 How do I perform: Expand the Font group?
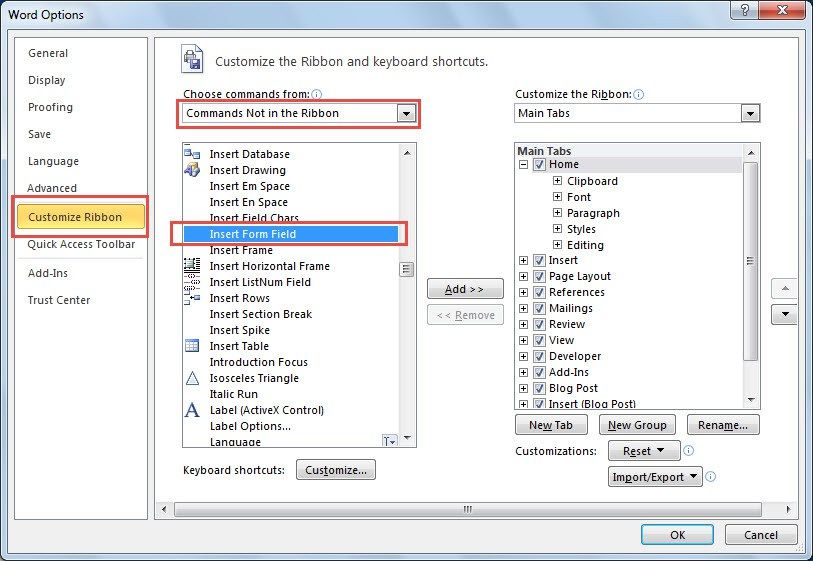[x=557, y=197]
